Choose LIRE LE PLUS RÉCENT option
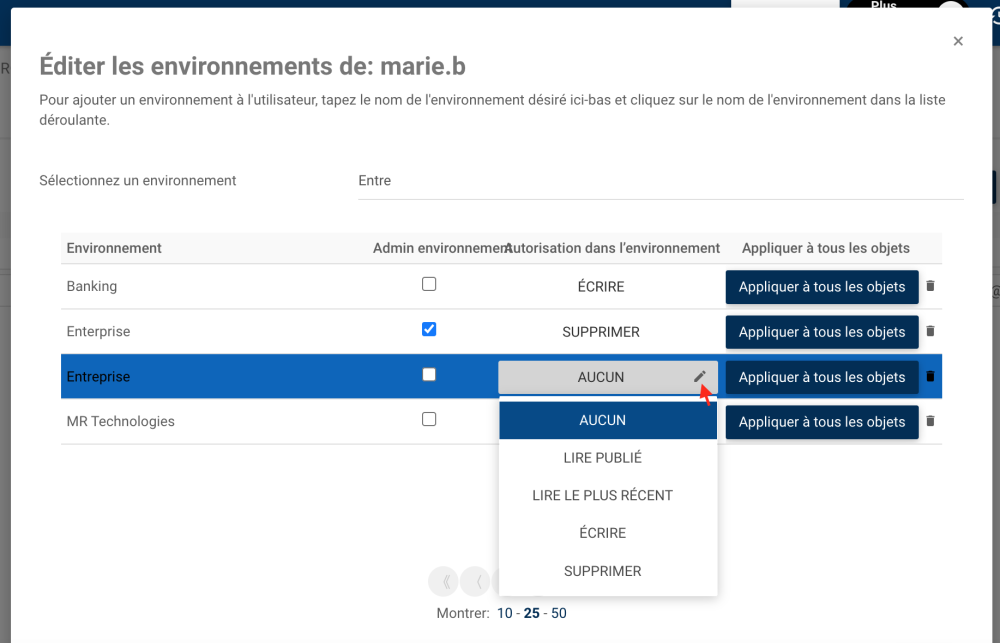This screenshot has width=1000, height=643. coord(603,495)
